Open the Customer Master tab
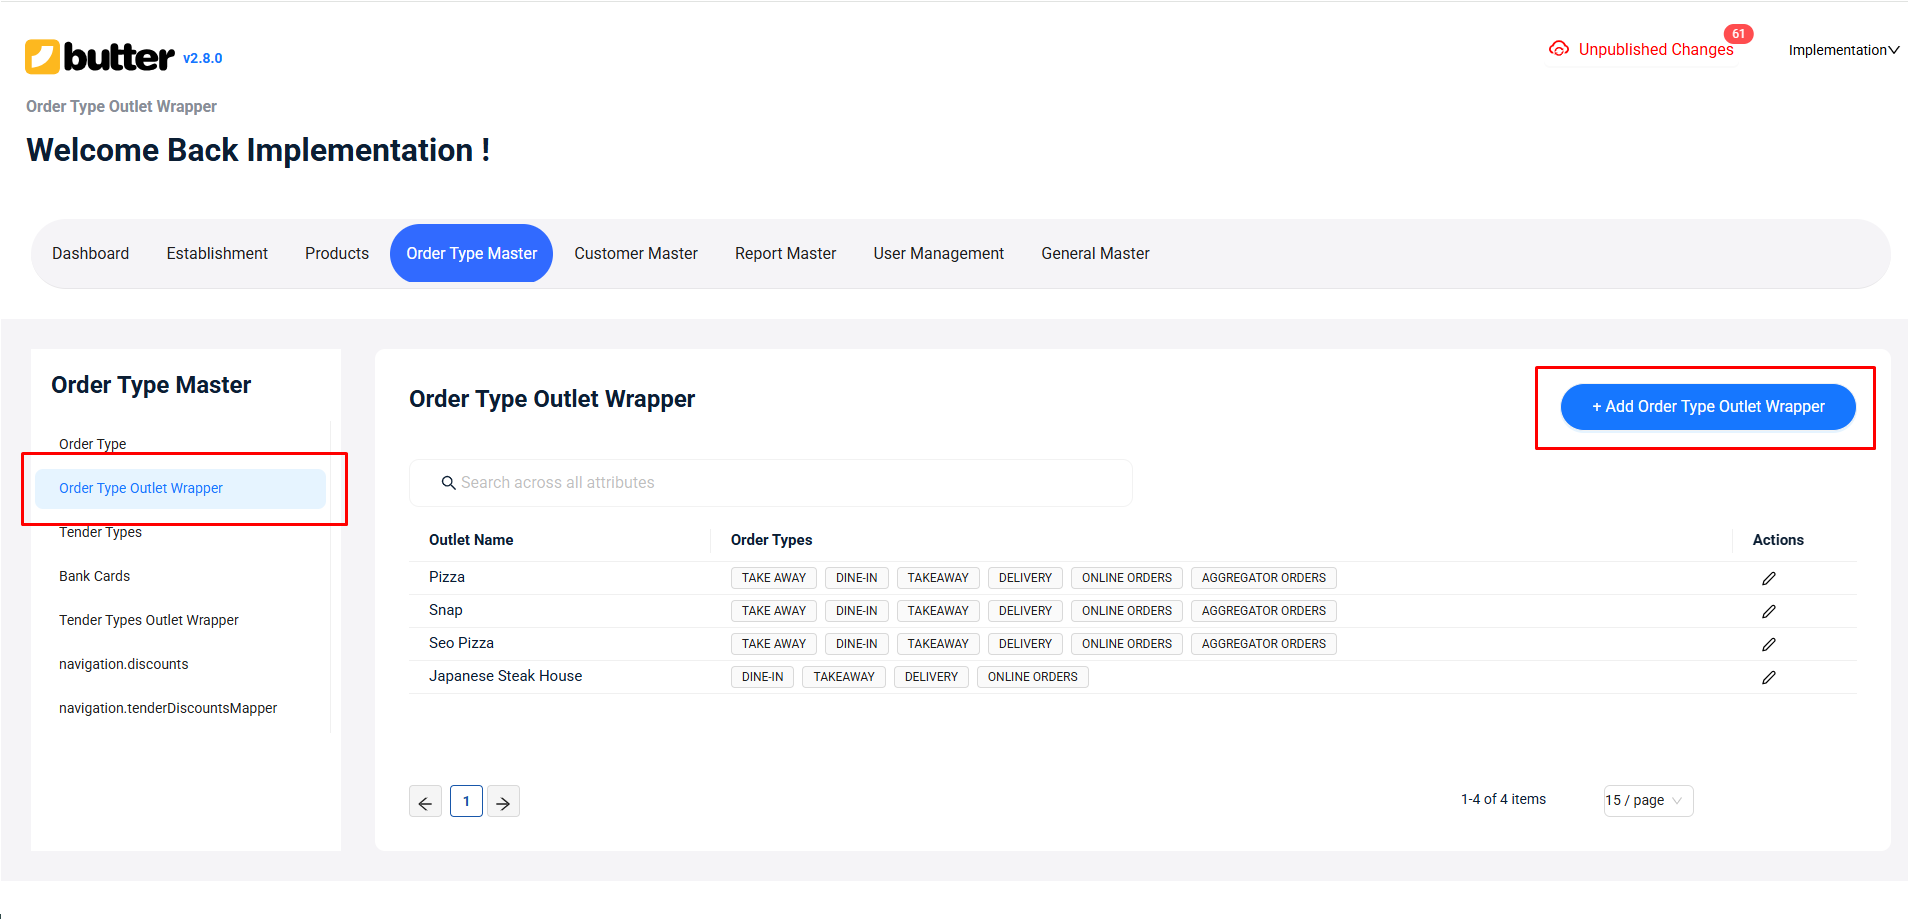This screenshot has height=919, width=1908. point(635,254)
